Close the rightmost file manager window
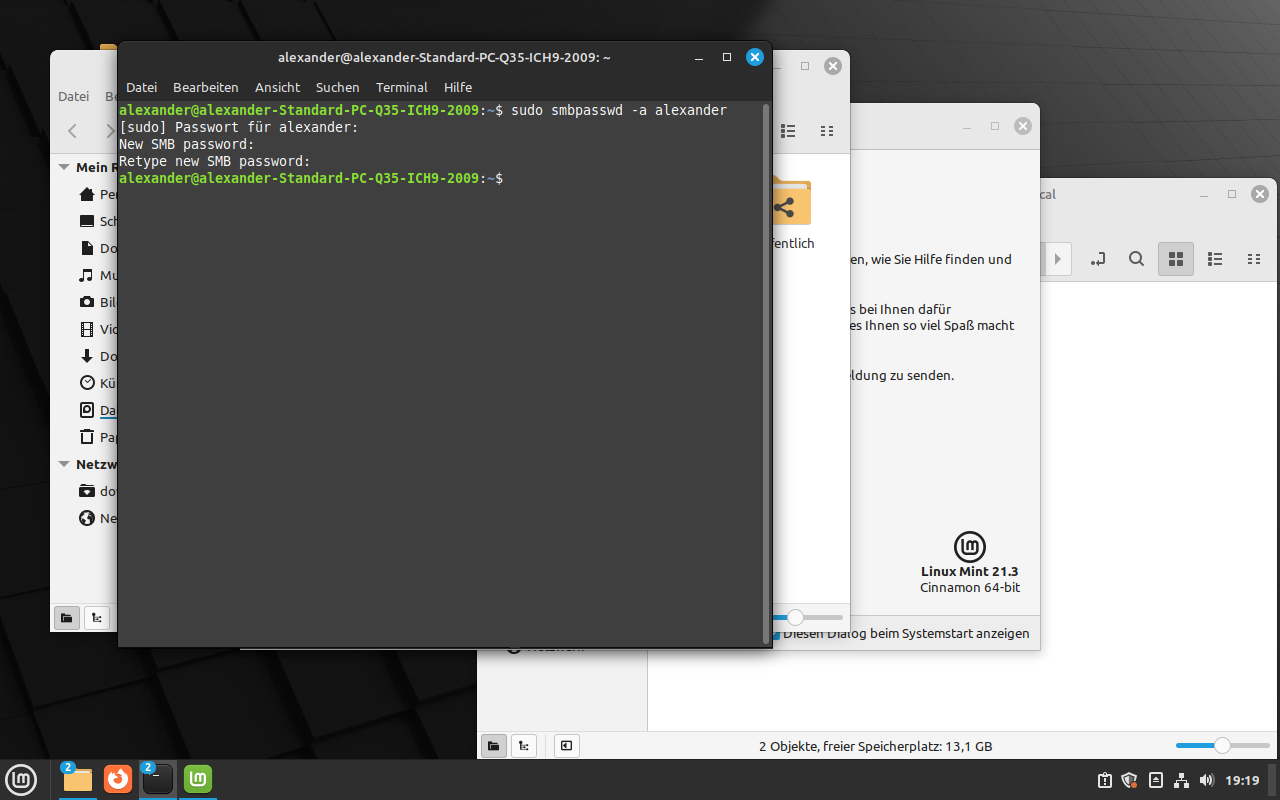 [x=1260, y=194]
